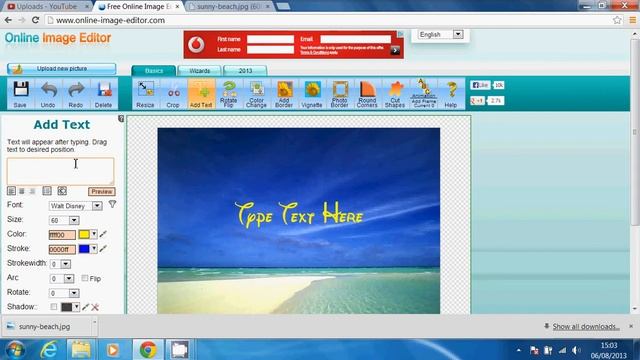Click the Delete picture icon
640x360 pixels.
click(104, 94)
